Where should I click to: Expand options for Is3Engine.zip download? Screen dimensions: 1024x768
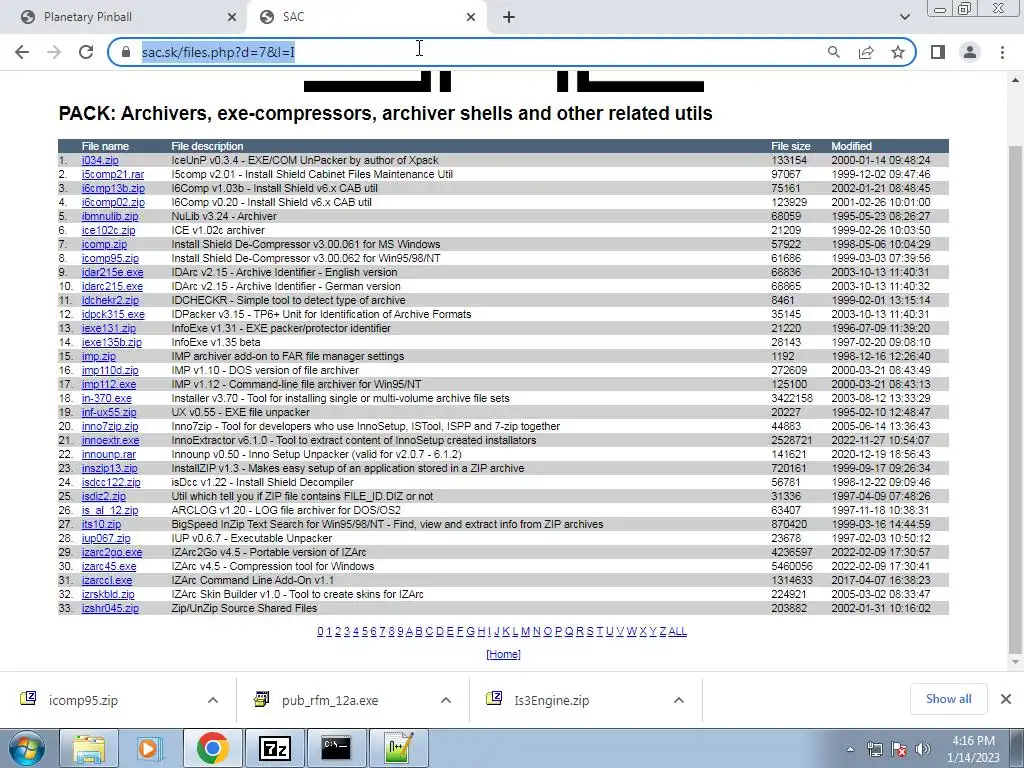(679, 700)
